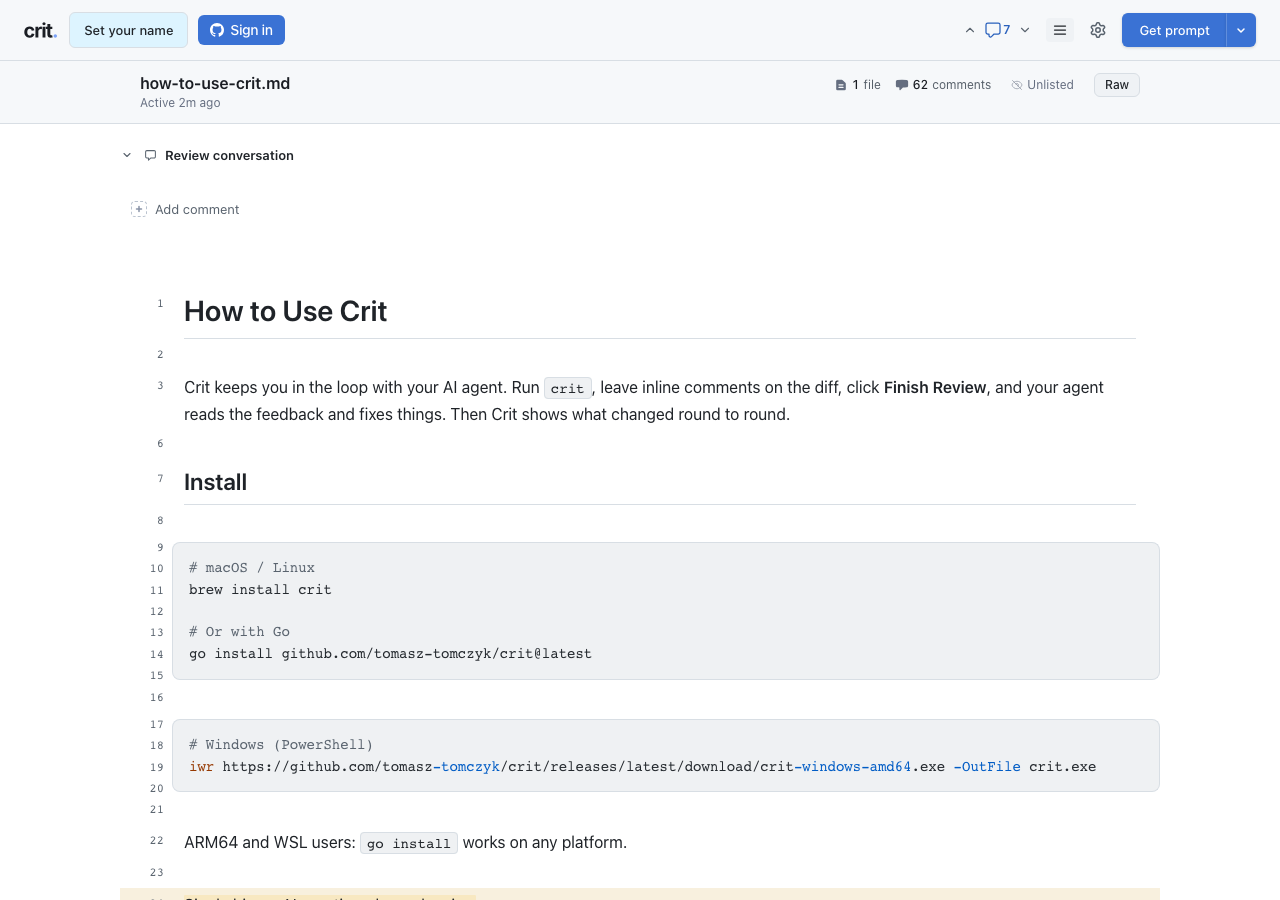Click the # macOS / Linux comment line

pos(252,567)
